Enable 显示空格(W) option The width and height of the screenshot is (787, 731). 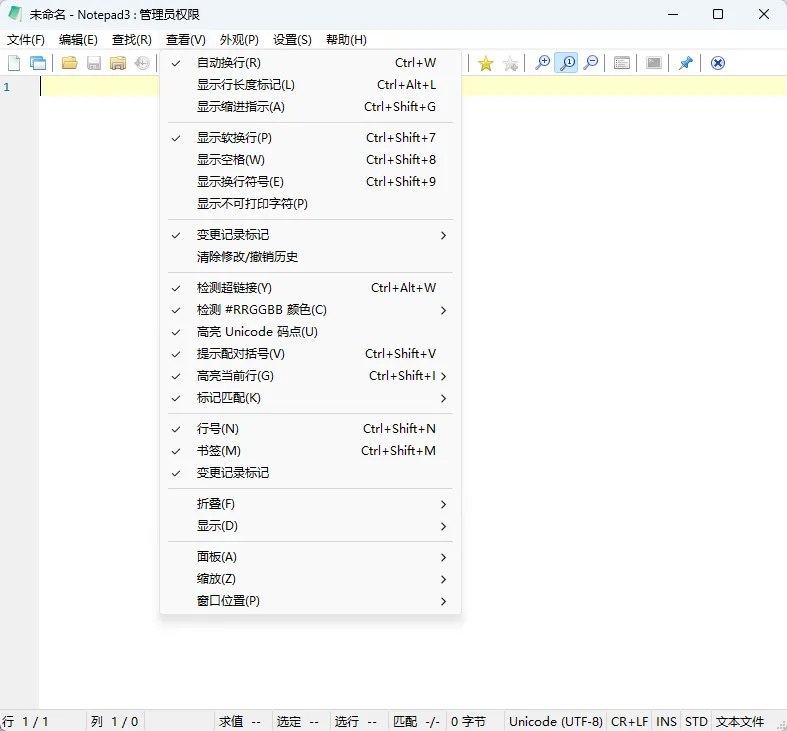310,160
